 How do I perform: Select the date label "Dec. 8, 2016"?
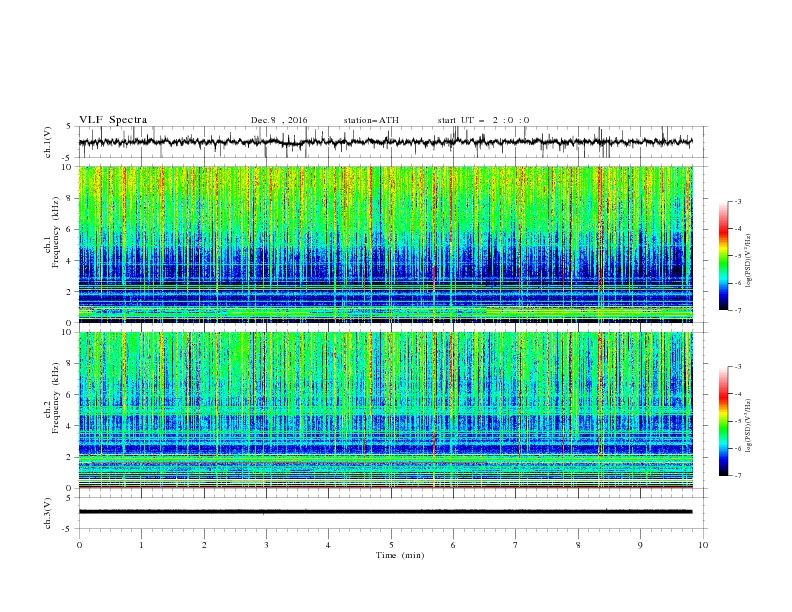tap(279, 120)
